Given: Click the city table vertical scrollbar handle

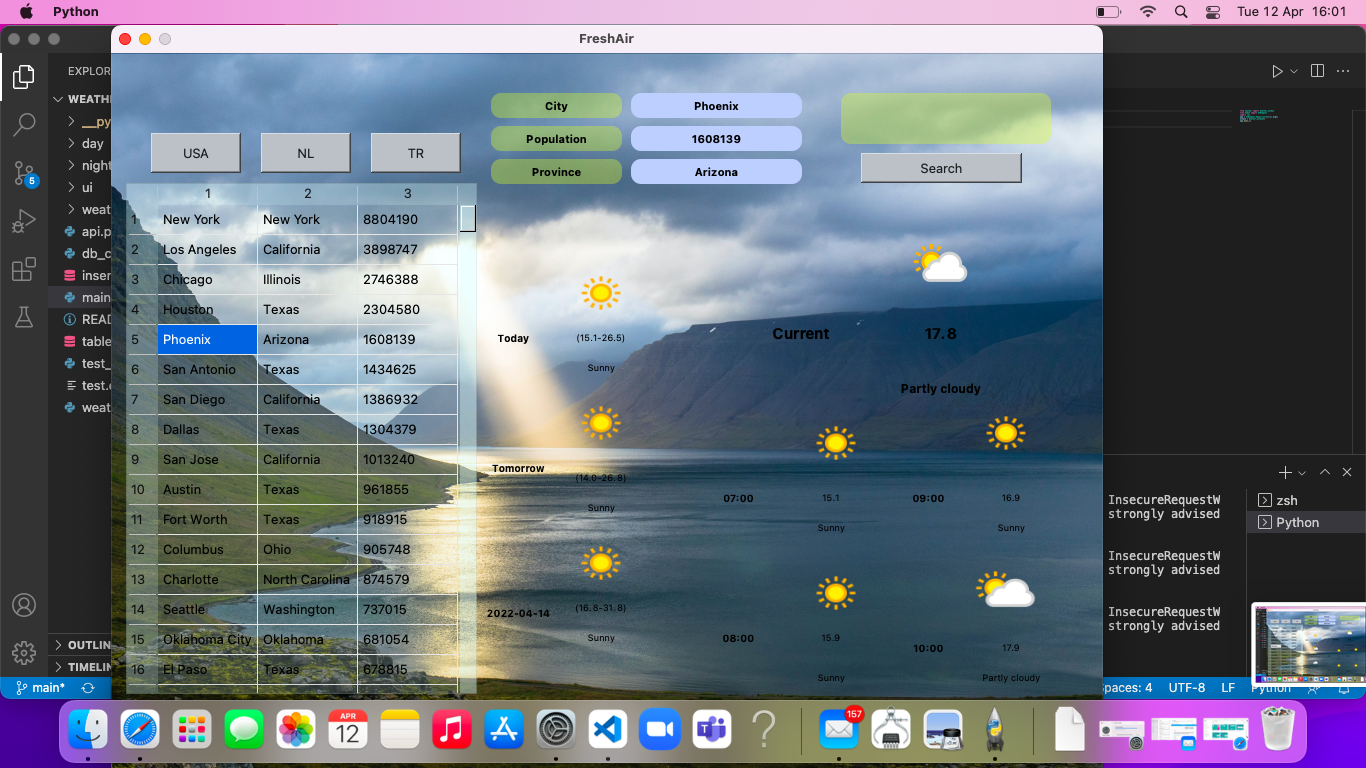Looking at the screenshot, I should 467,218.
